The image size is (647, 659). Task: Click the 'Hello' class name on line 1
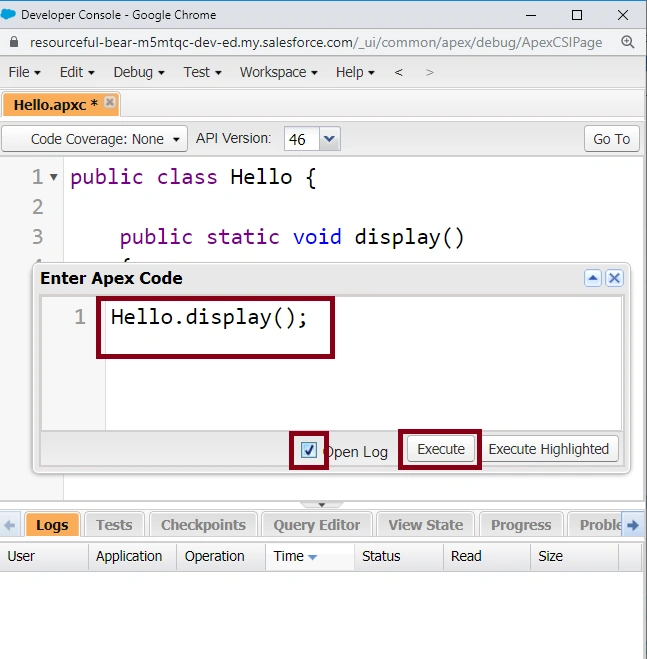261,177
